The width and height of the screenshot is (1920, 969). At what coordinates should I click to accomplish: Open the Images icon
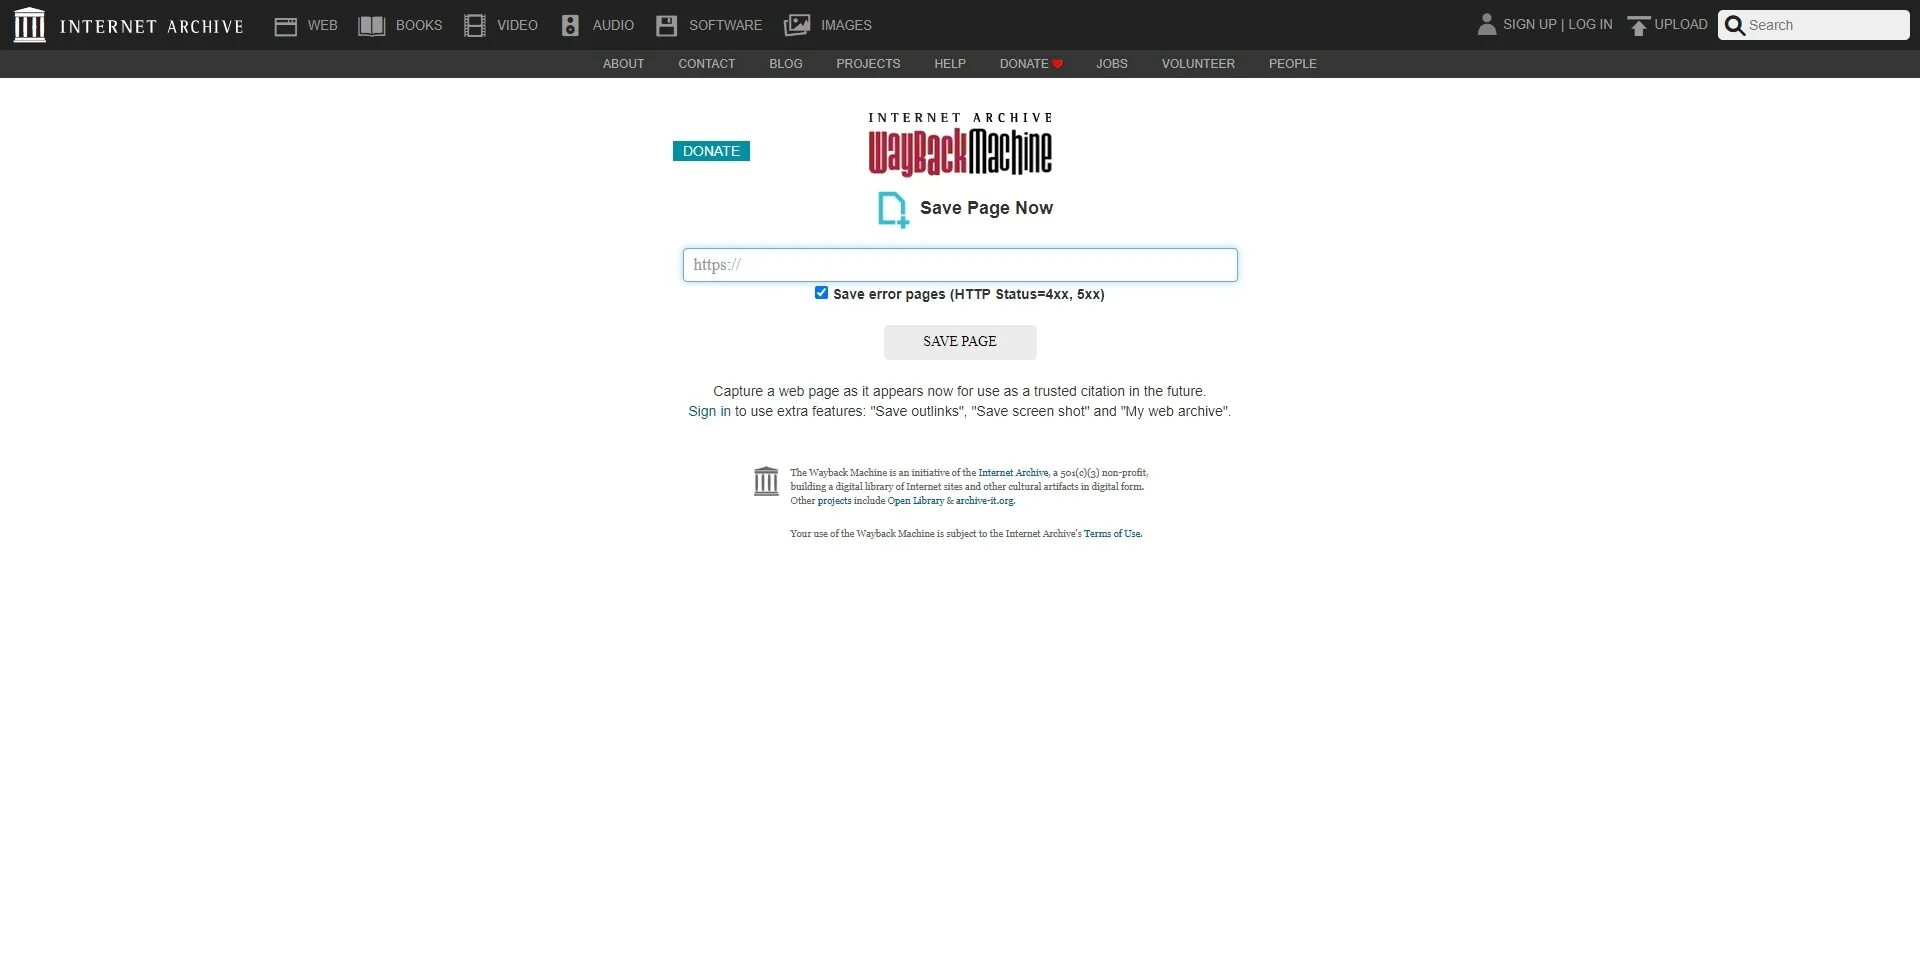tap(797, 26)
